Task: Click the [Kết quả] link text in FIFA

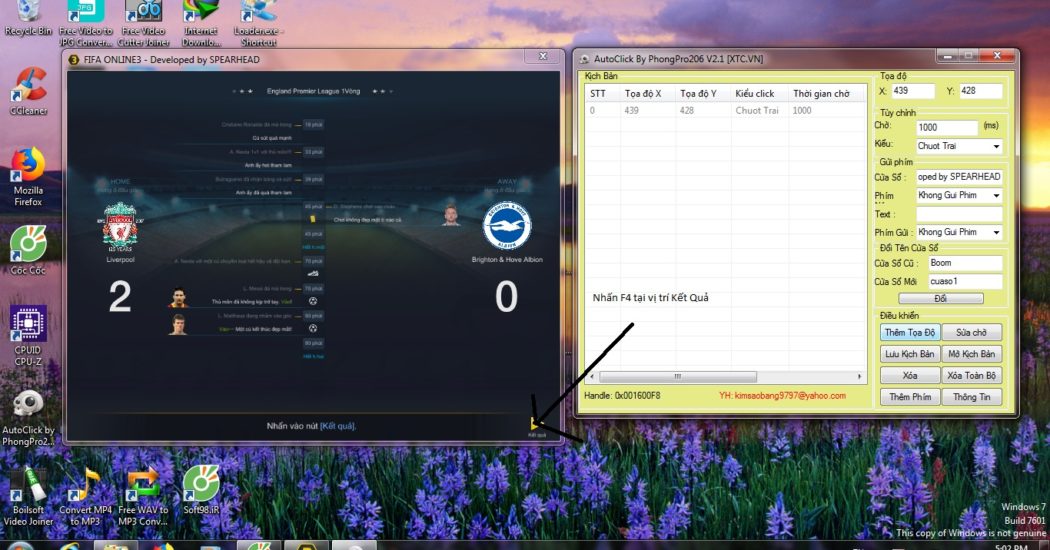Action: point(338,426)
